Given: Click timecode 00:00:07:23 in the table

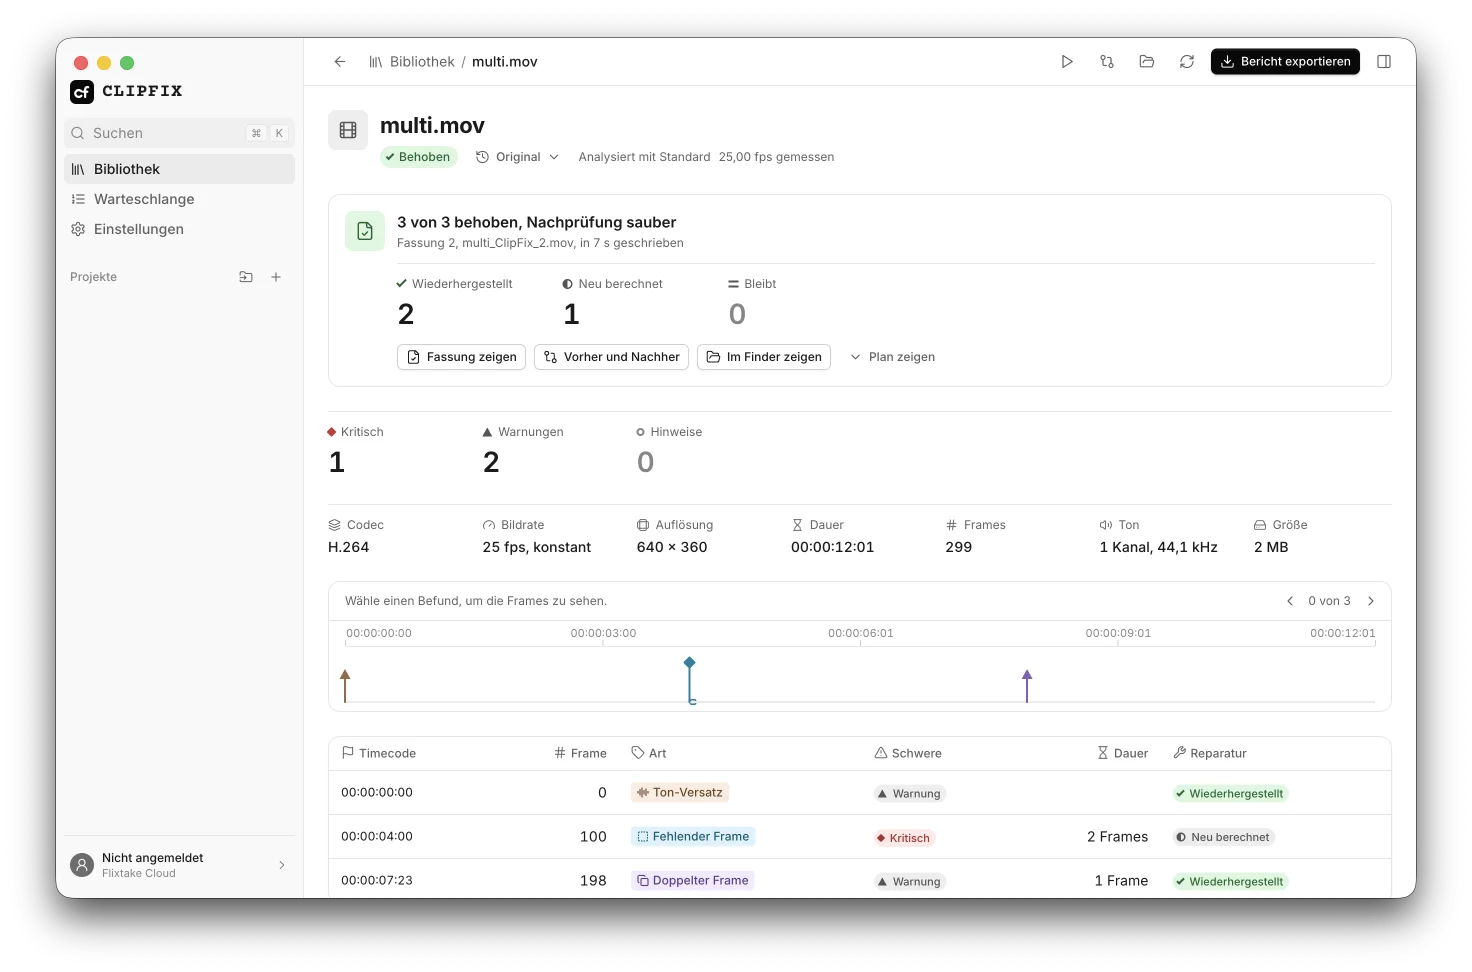Looking at the screenshot, I should [377, 880].
